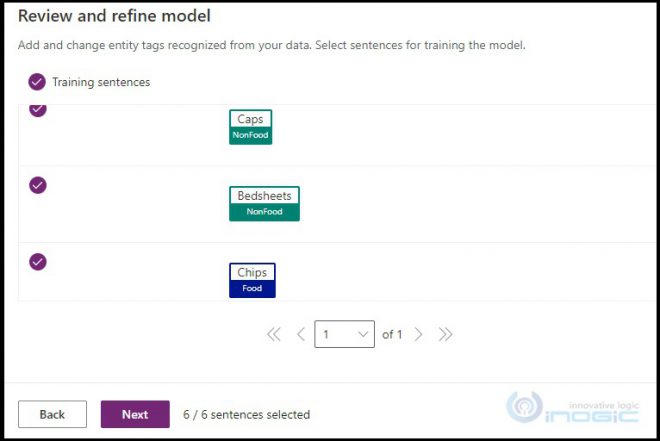Open the page number dropdown
The image size is (660, 441).
point(344,334)
